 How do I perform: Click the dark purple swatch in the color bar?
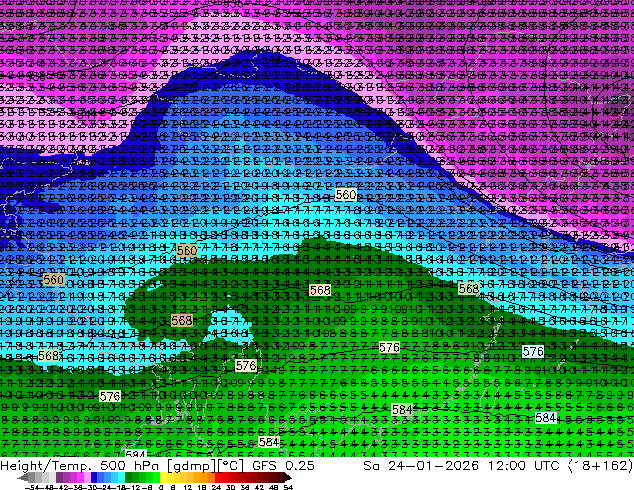(59, 477)
